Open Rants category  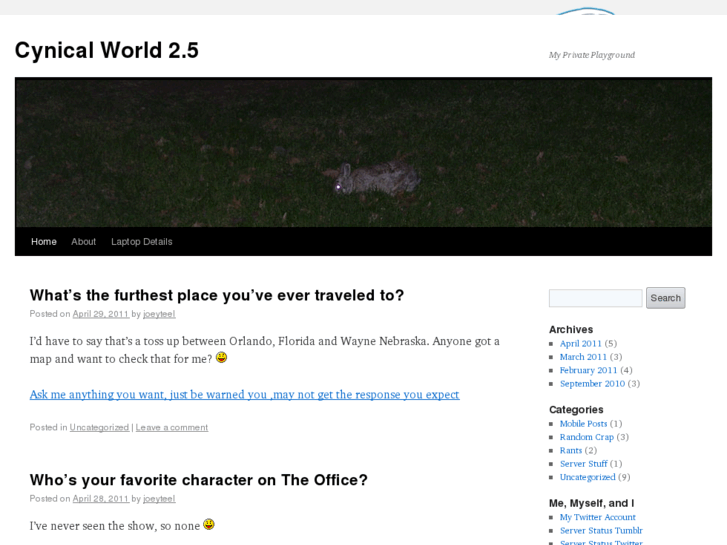click(x=571, y=451)
